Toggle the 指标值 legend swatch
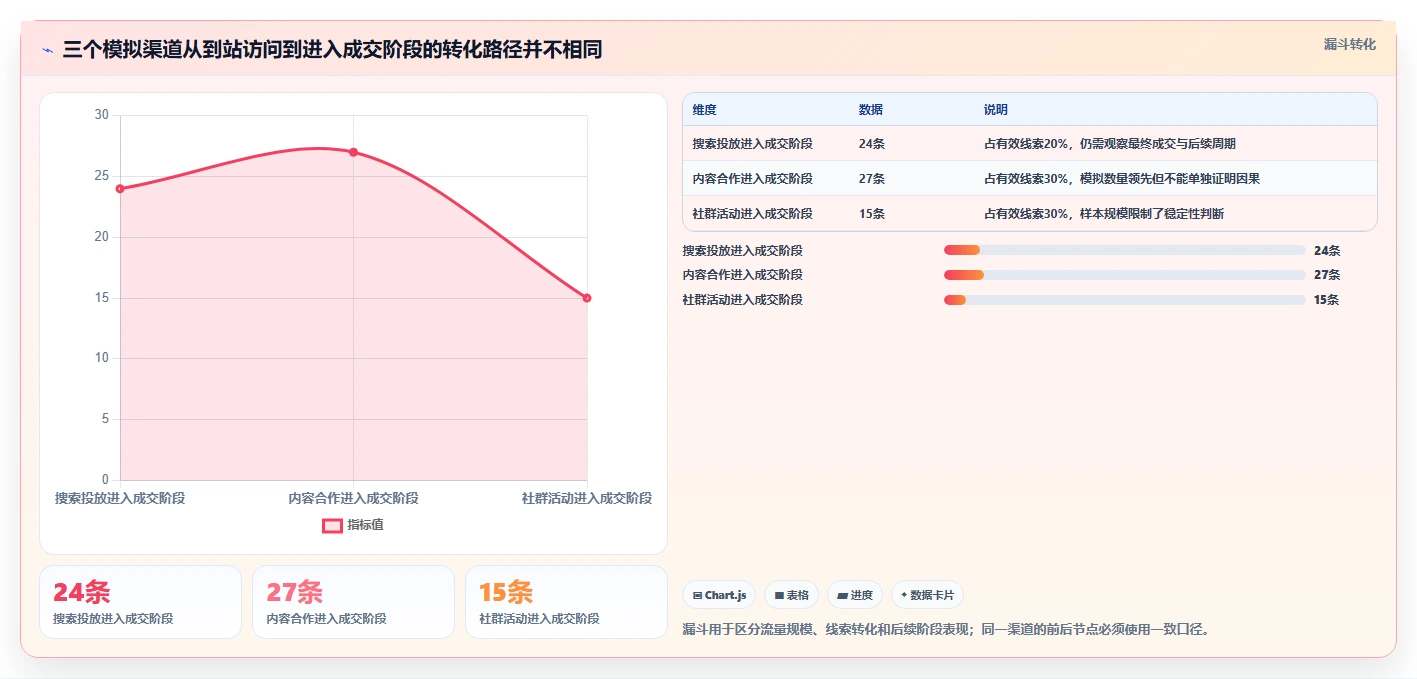 click(332, 525)
